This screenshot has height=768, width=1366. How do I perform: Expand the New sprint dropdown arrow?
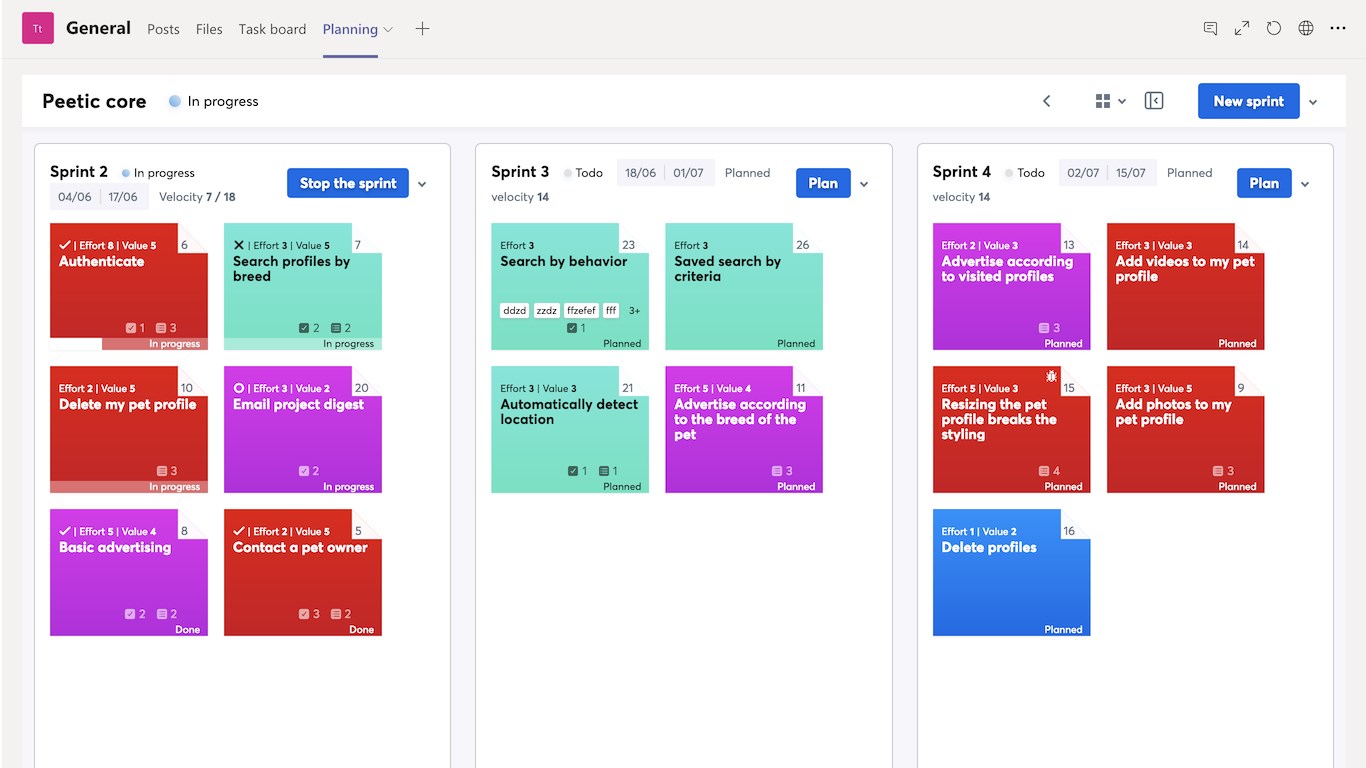click(x=1313, y=102)
